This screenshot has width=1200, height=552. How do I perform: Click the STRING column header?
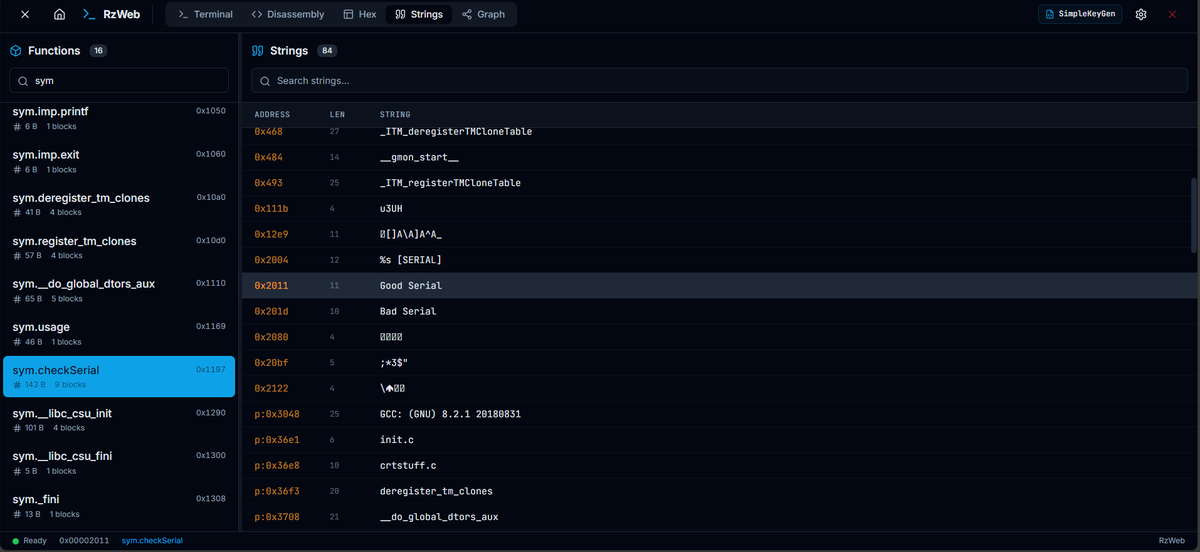coord(395,115)
